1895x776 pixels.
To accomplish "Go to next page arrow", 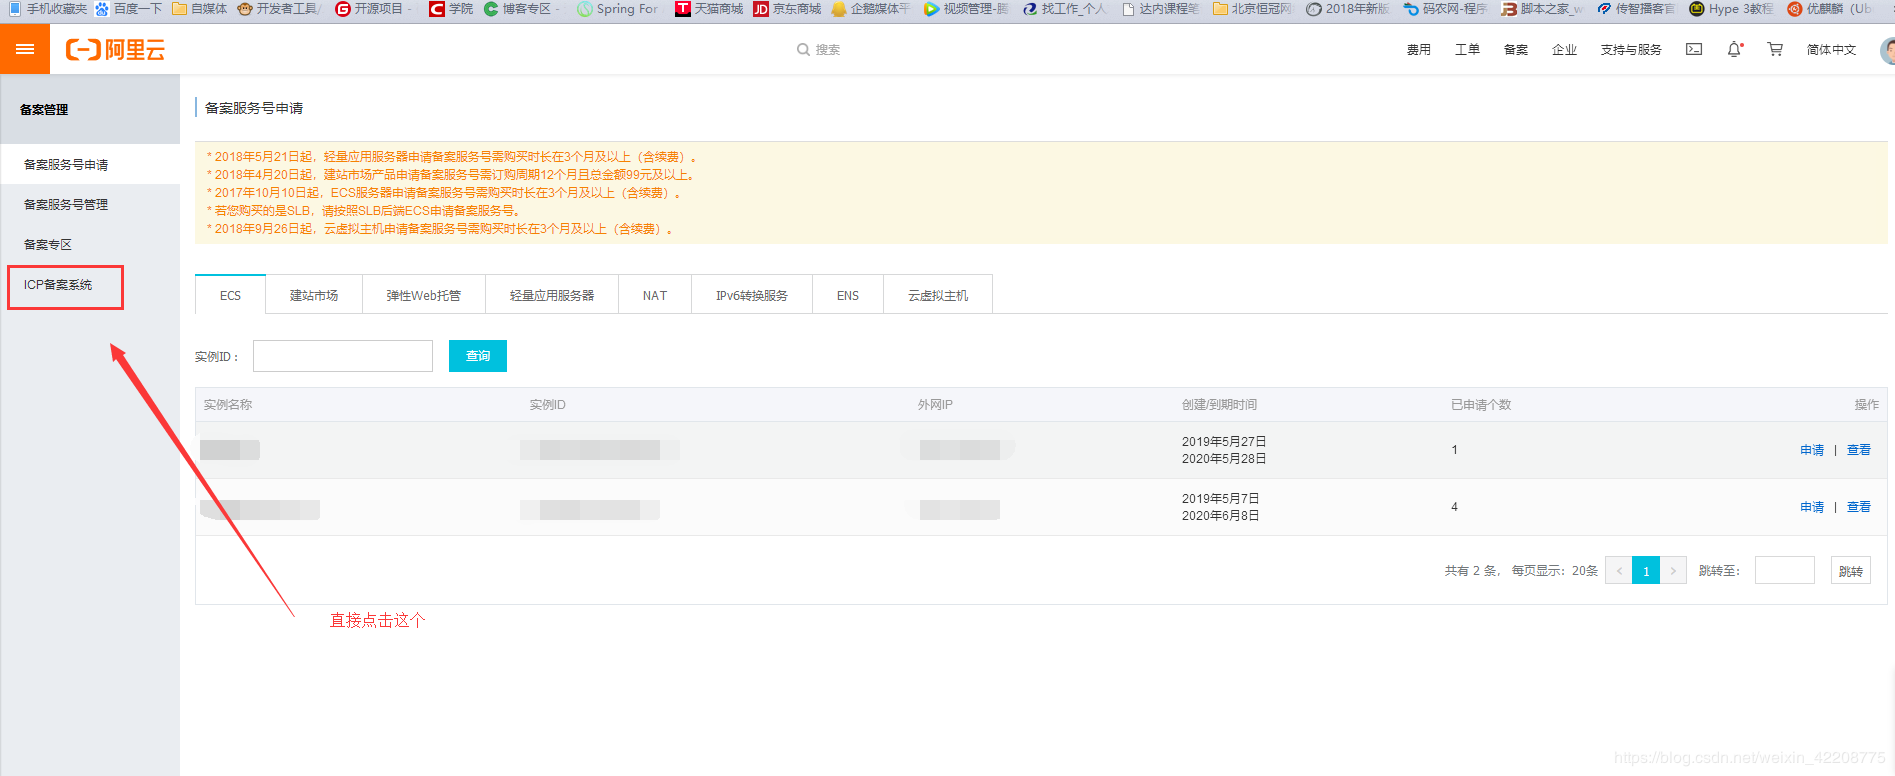I will pyautogui.click(x=1673, y=570).
